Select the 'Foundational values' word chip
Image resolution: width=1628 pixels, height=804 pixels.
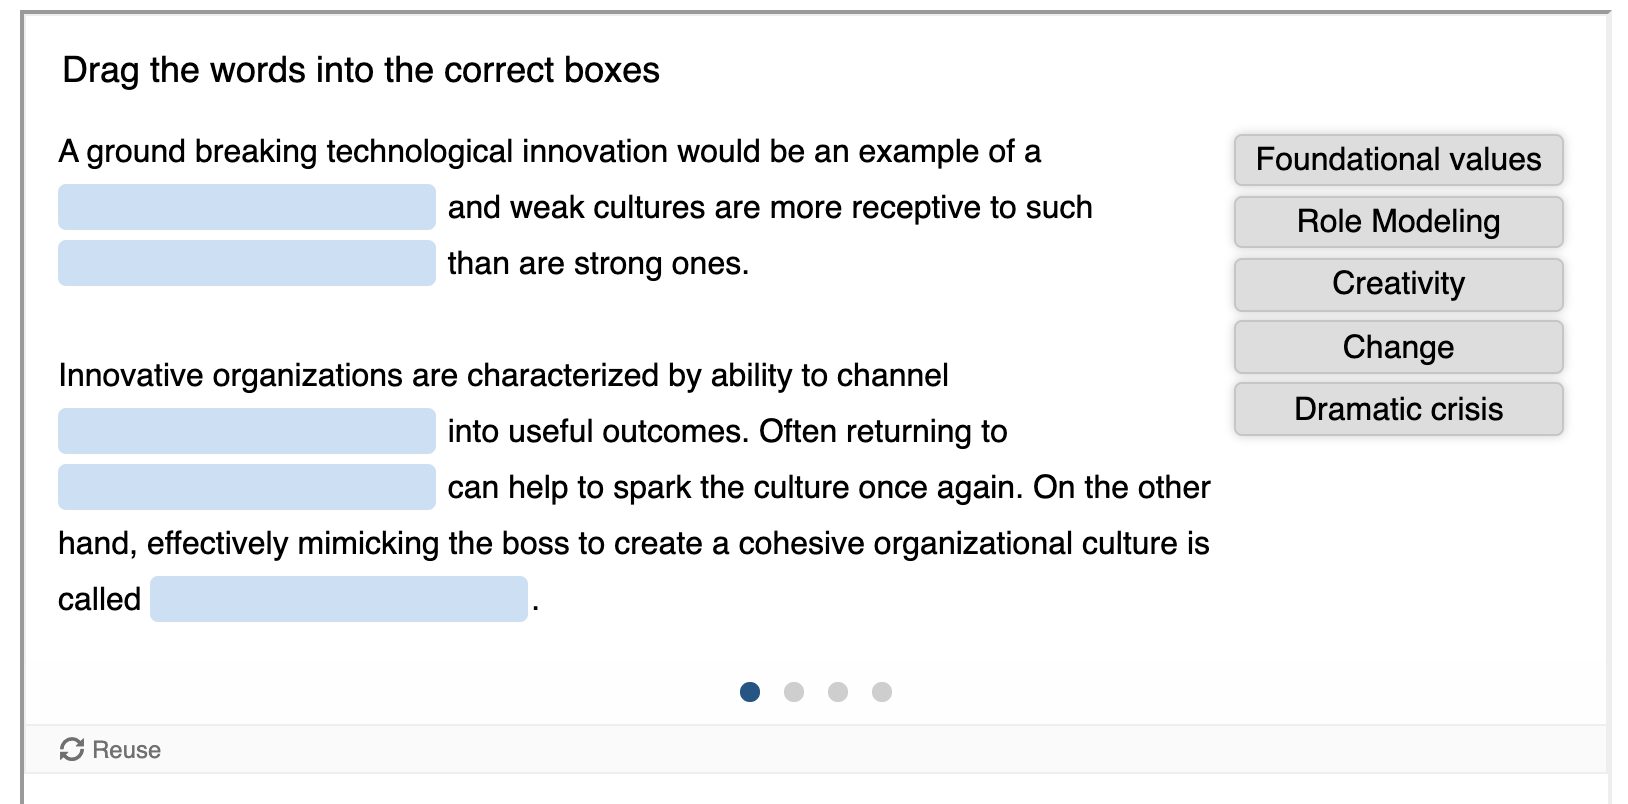(1397, 160)
